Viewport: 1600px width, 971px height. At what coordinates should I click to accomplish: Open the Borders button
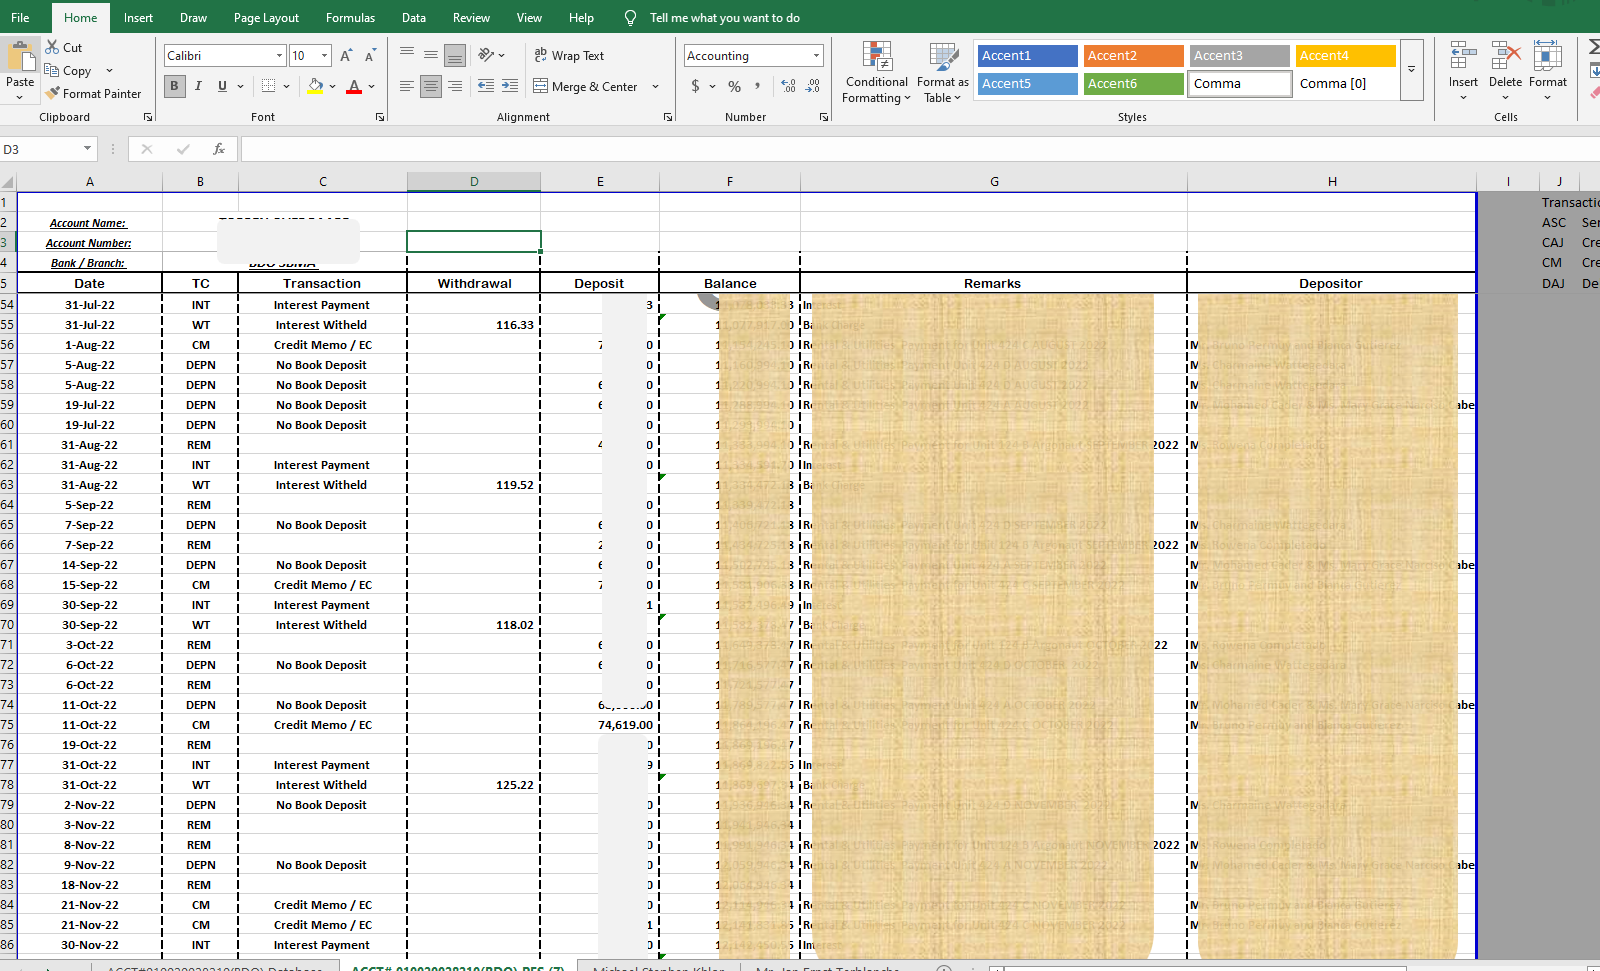click(269, 86)
